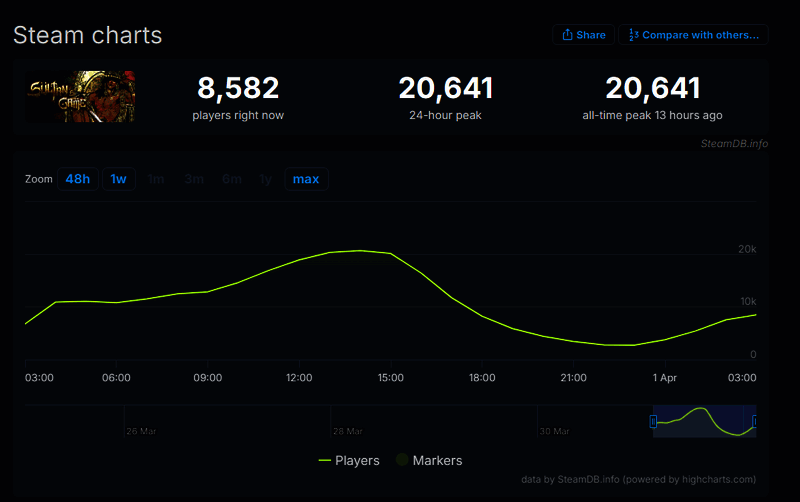Click the highlighted navigator selection window
Image resolution: width=800 pixels, height=502 pixels.
click(x=704, y=421)
